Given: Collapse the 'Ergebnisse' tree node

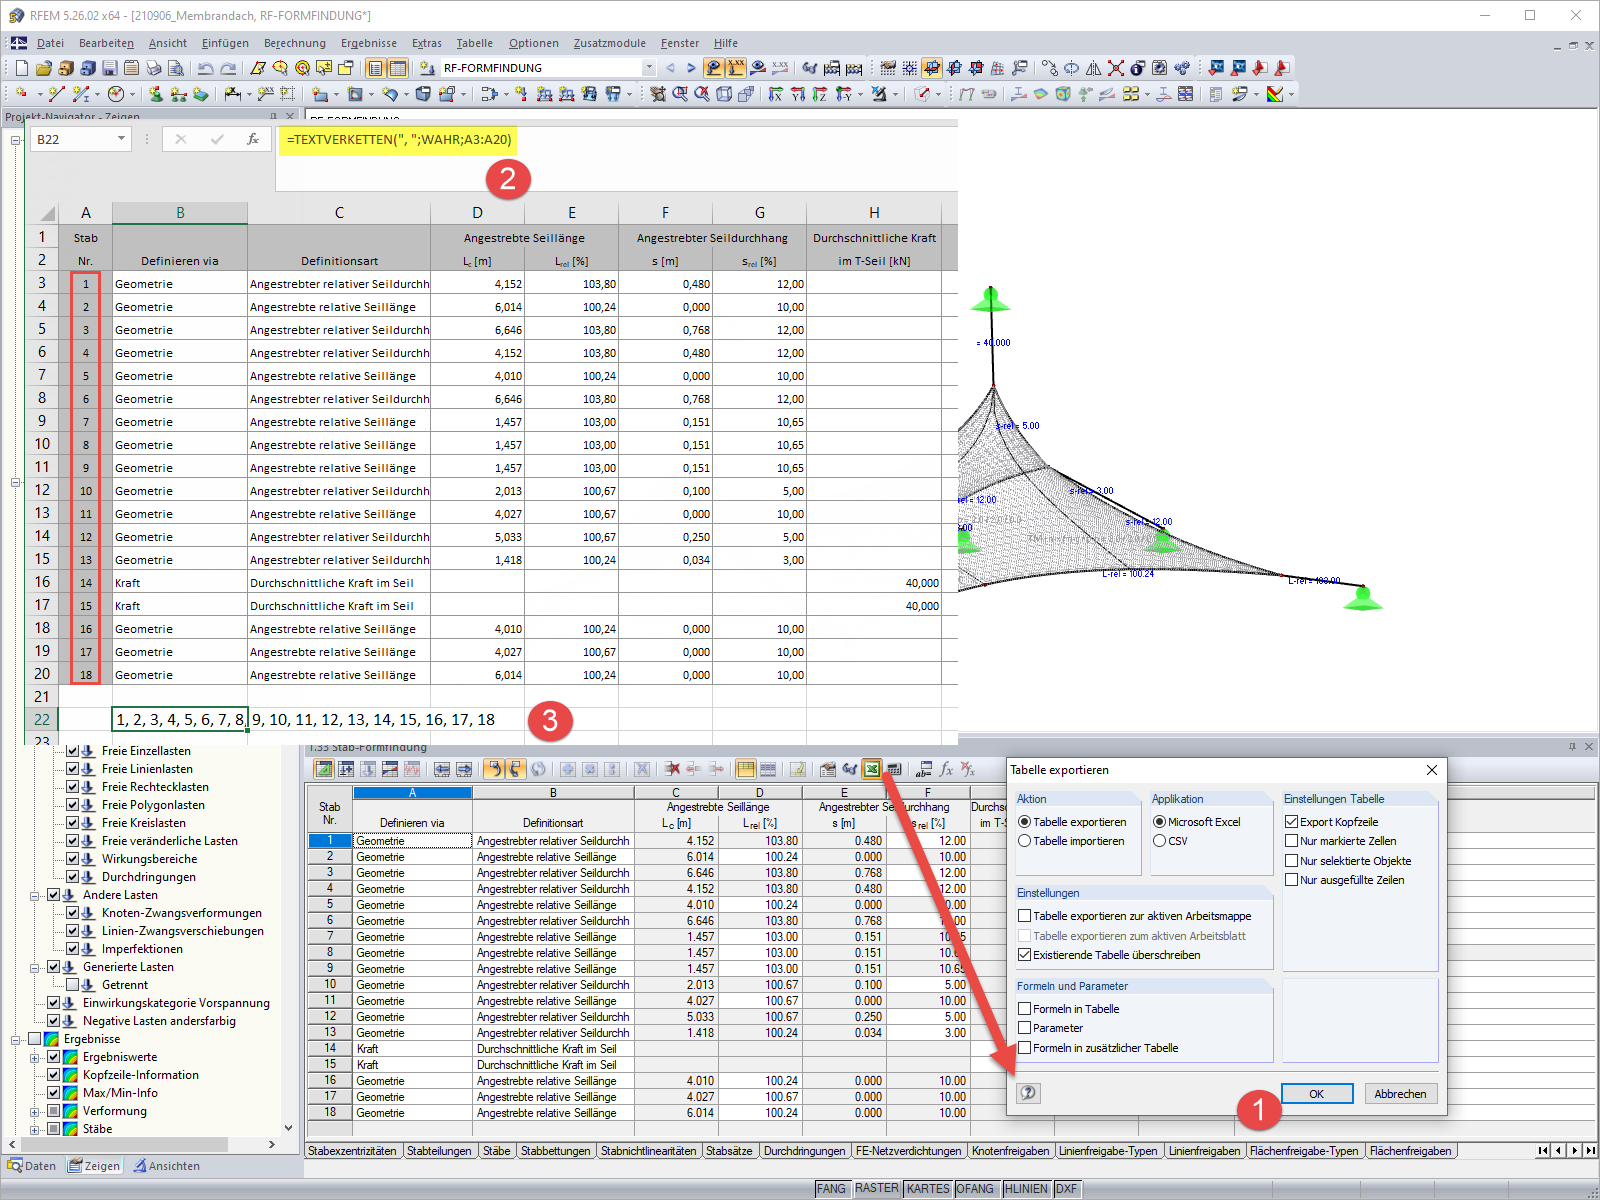Looking at the screenshot, I should pos(16,1039).
